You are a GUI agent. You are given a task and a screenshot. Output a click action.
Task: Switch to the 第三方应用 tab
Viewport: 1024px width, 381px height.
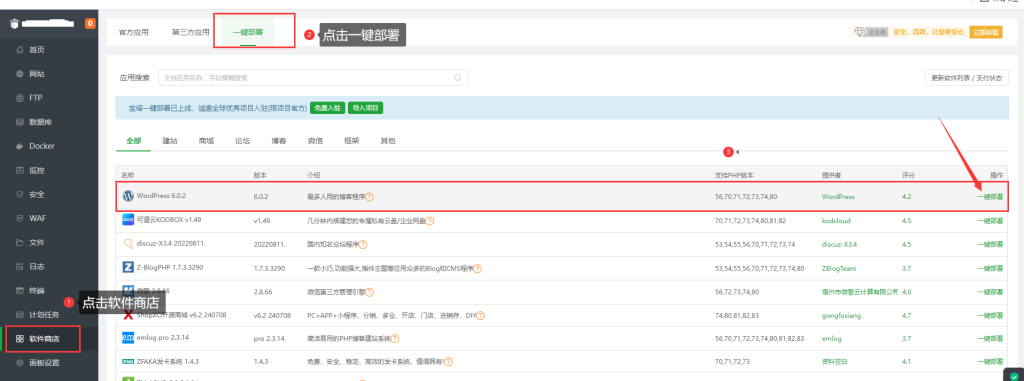191,32
